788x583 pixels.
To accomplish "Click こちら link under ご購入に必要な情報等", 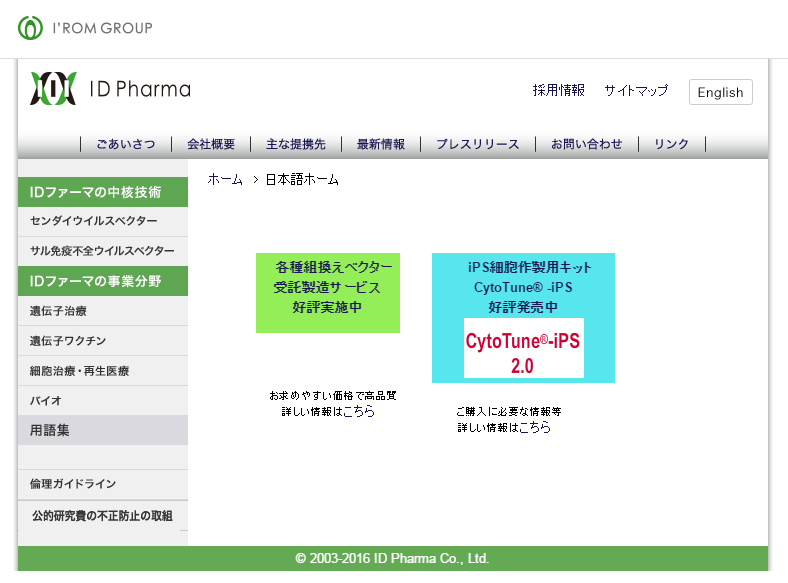I will [535, 428].
